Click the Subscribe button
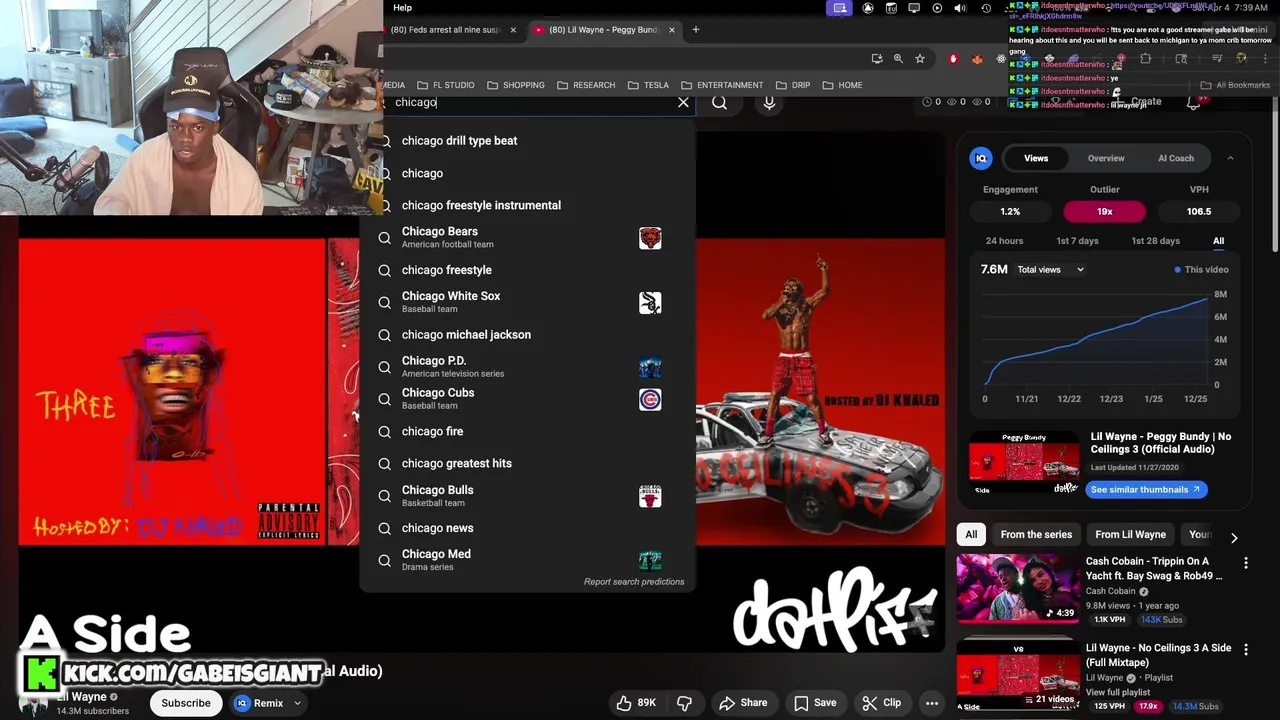This screenshot has height=720, width=1280. [186, 703]
